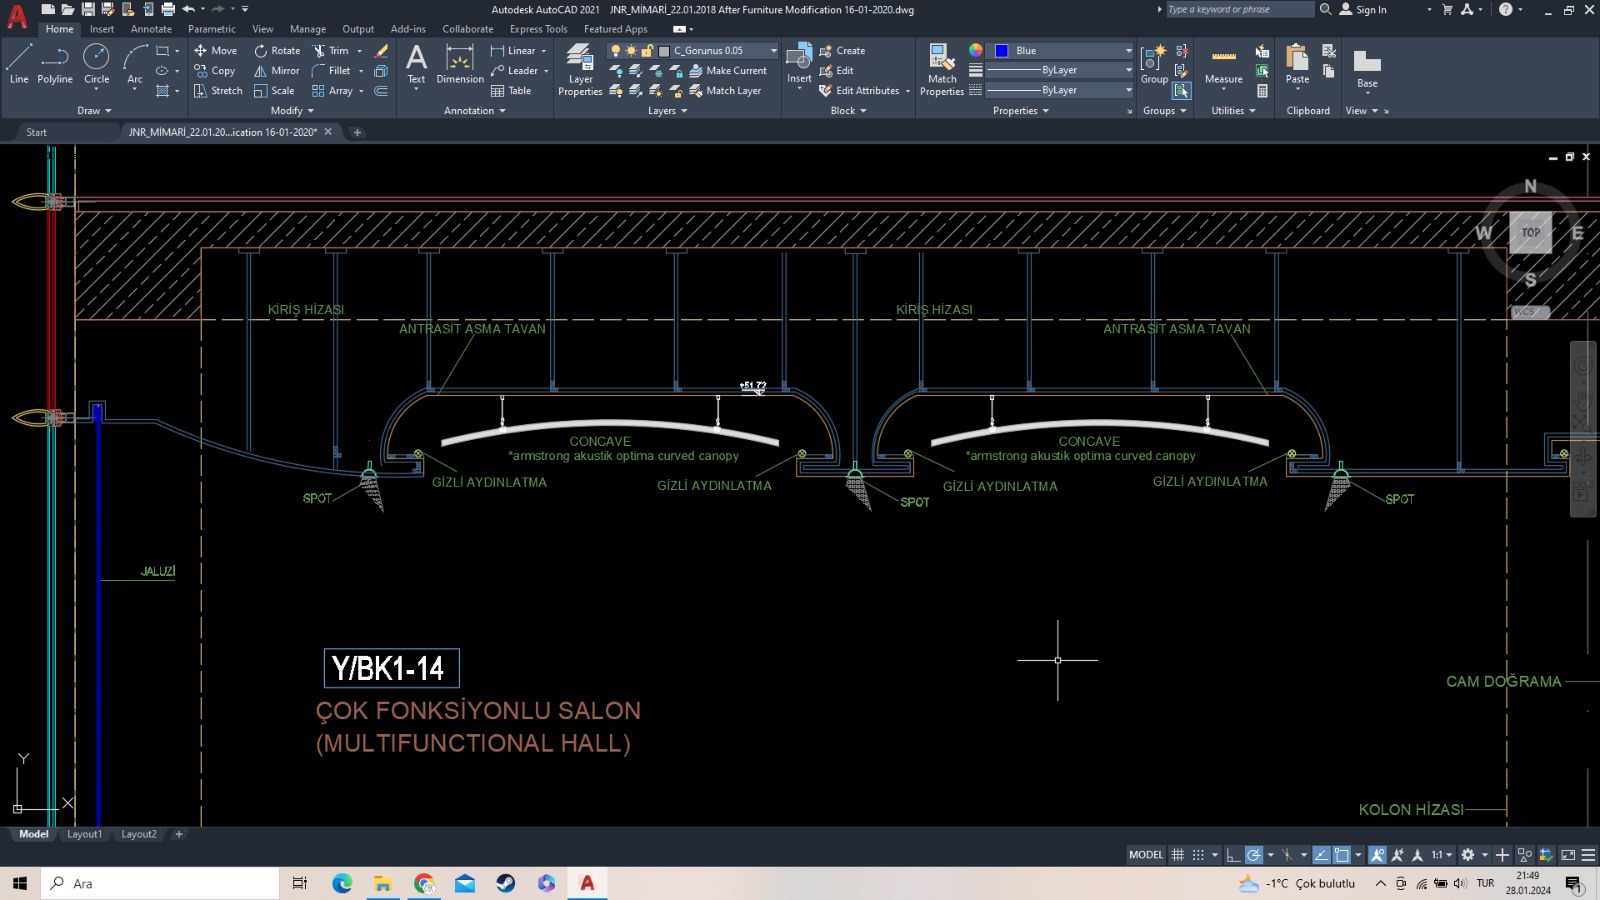This screenshot has height=900, width=1600.
Task: Toggle drawing grid display in status bar
Action: click(x=1178, y=855)
